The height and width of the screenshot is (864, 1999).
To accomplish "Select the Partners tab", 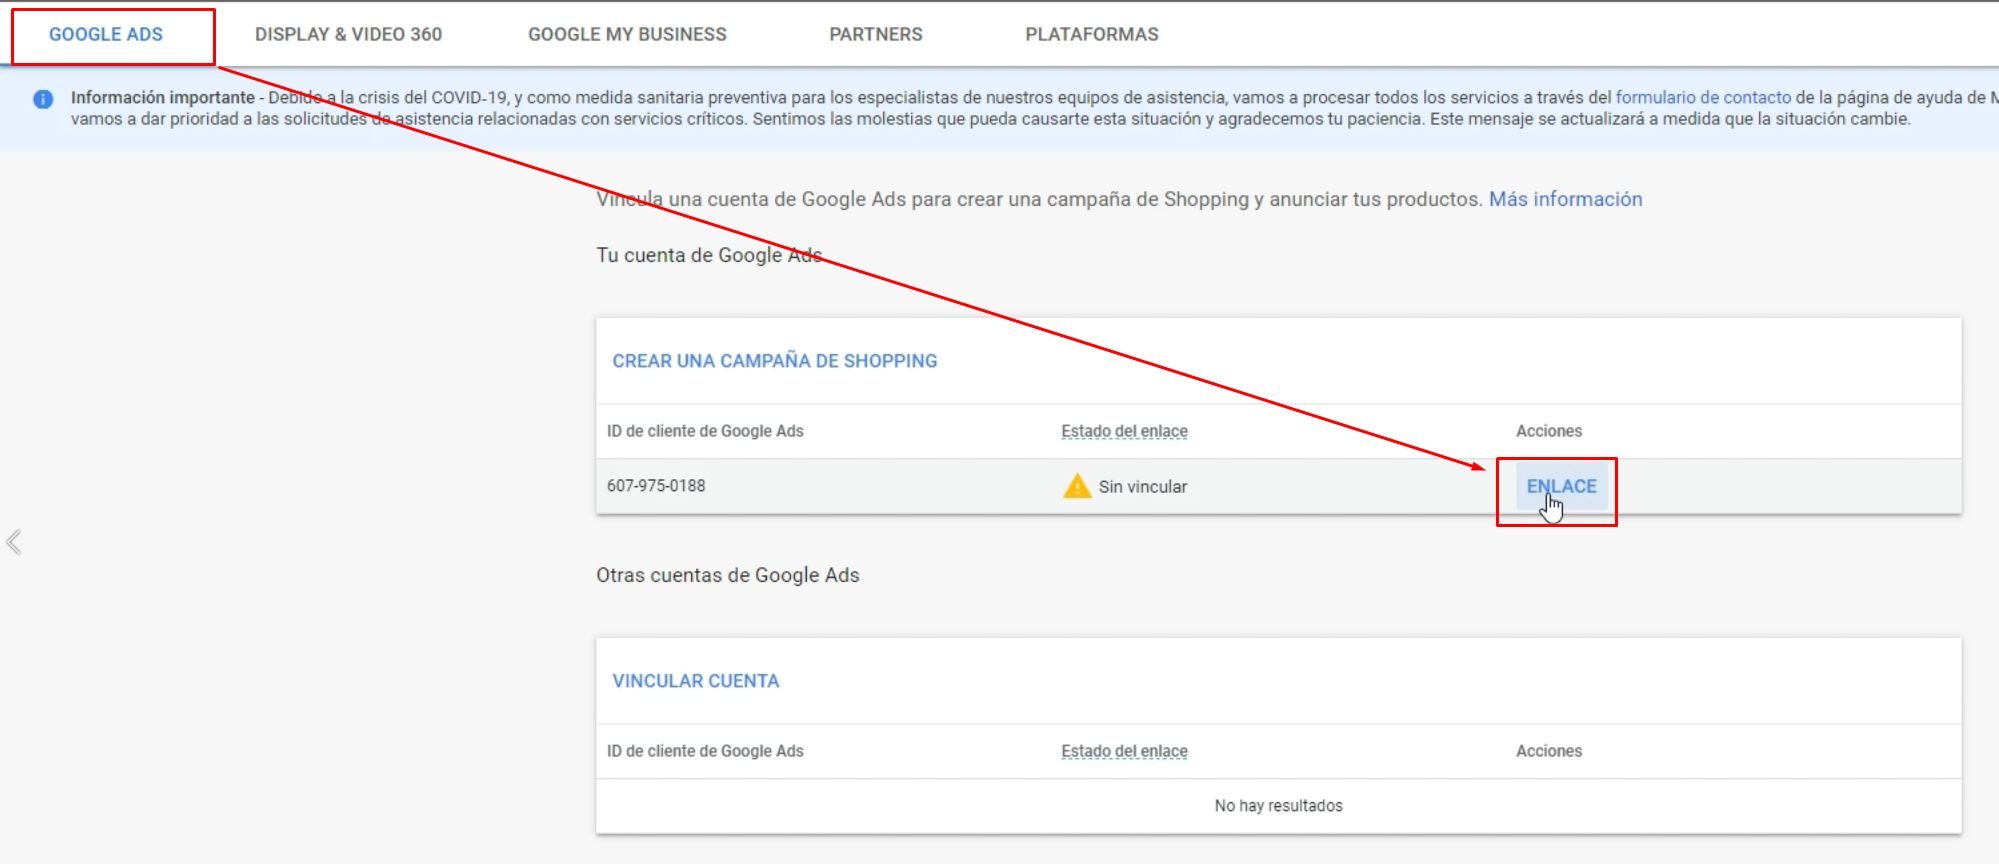I will coord(876,34).
